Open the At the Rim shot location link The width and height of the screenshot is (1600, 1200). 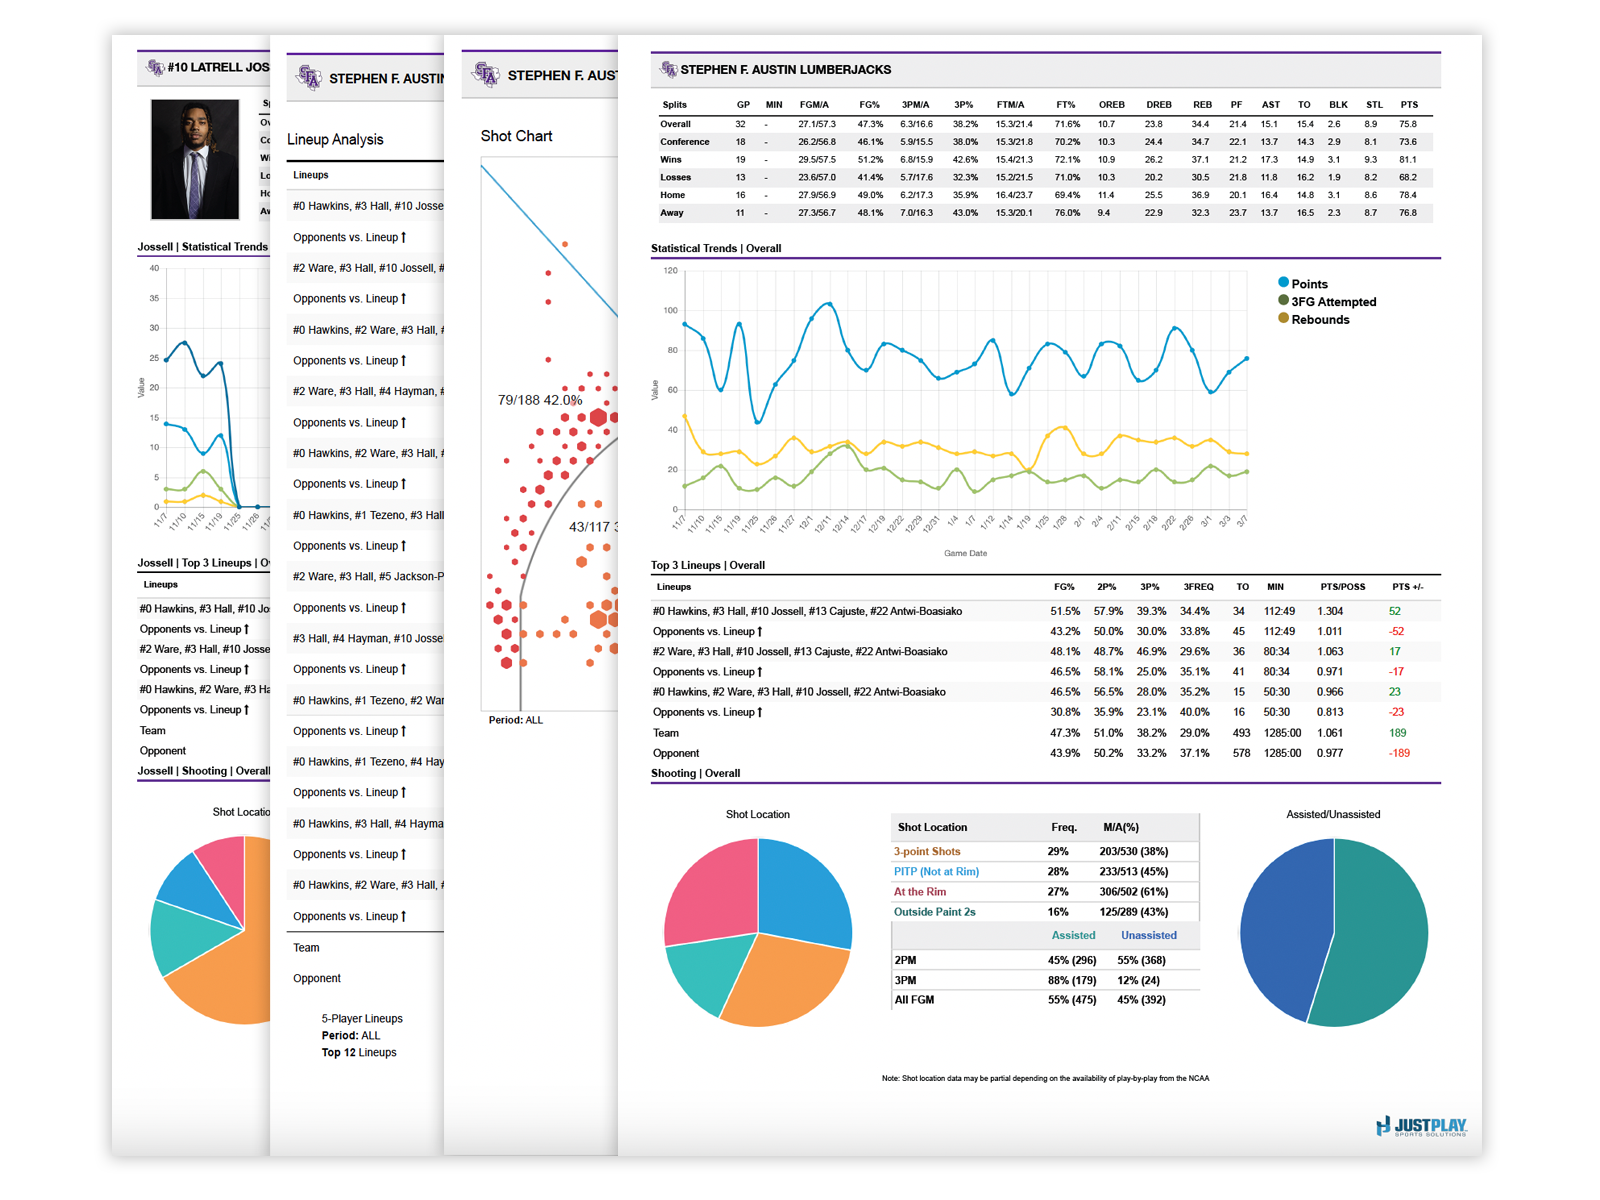click(919, 892)
